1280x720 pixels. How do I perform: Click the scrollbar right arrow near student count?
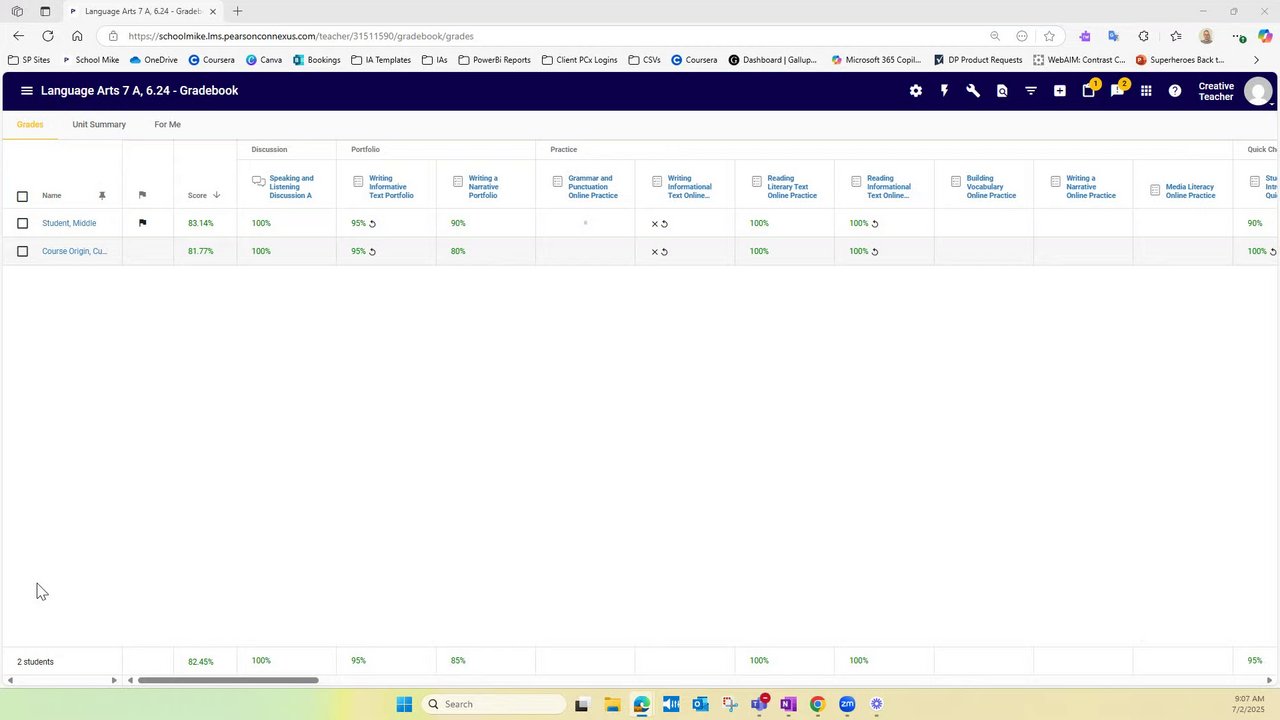click(114, 680)
